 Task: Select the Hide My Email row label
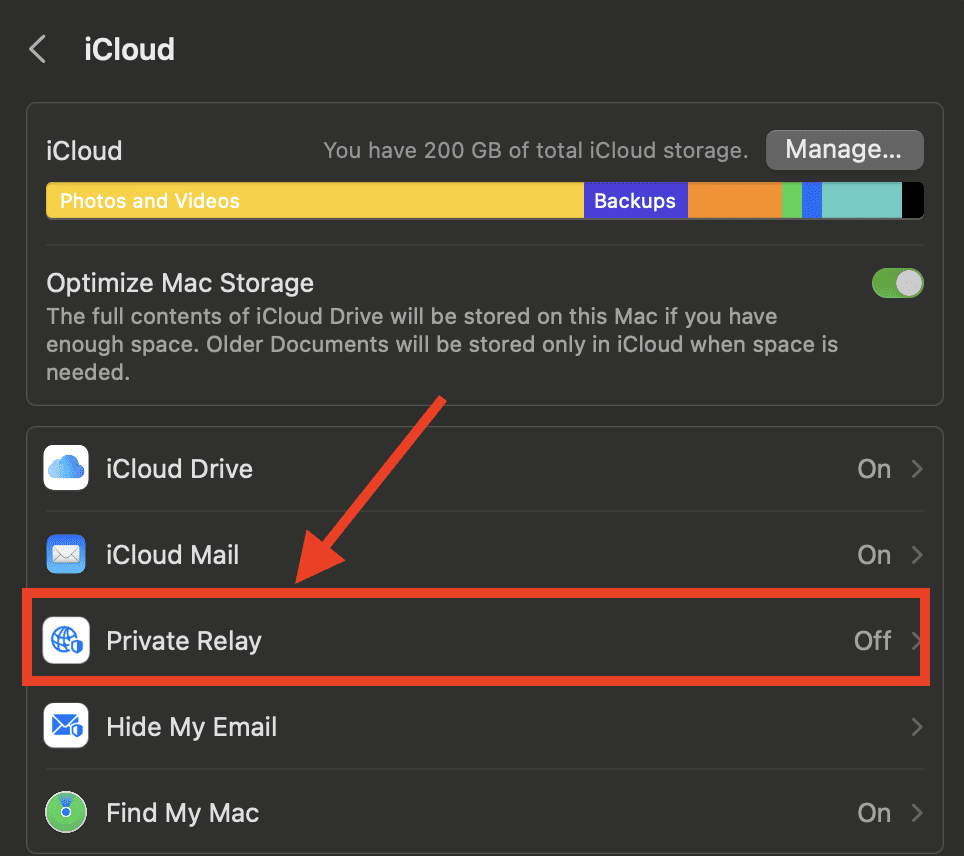click(191, 727)
